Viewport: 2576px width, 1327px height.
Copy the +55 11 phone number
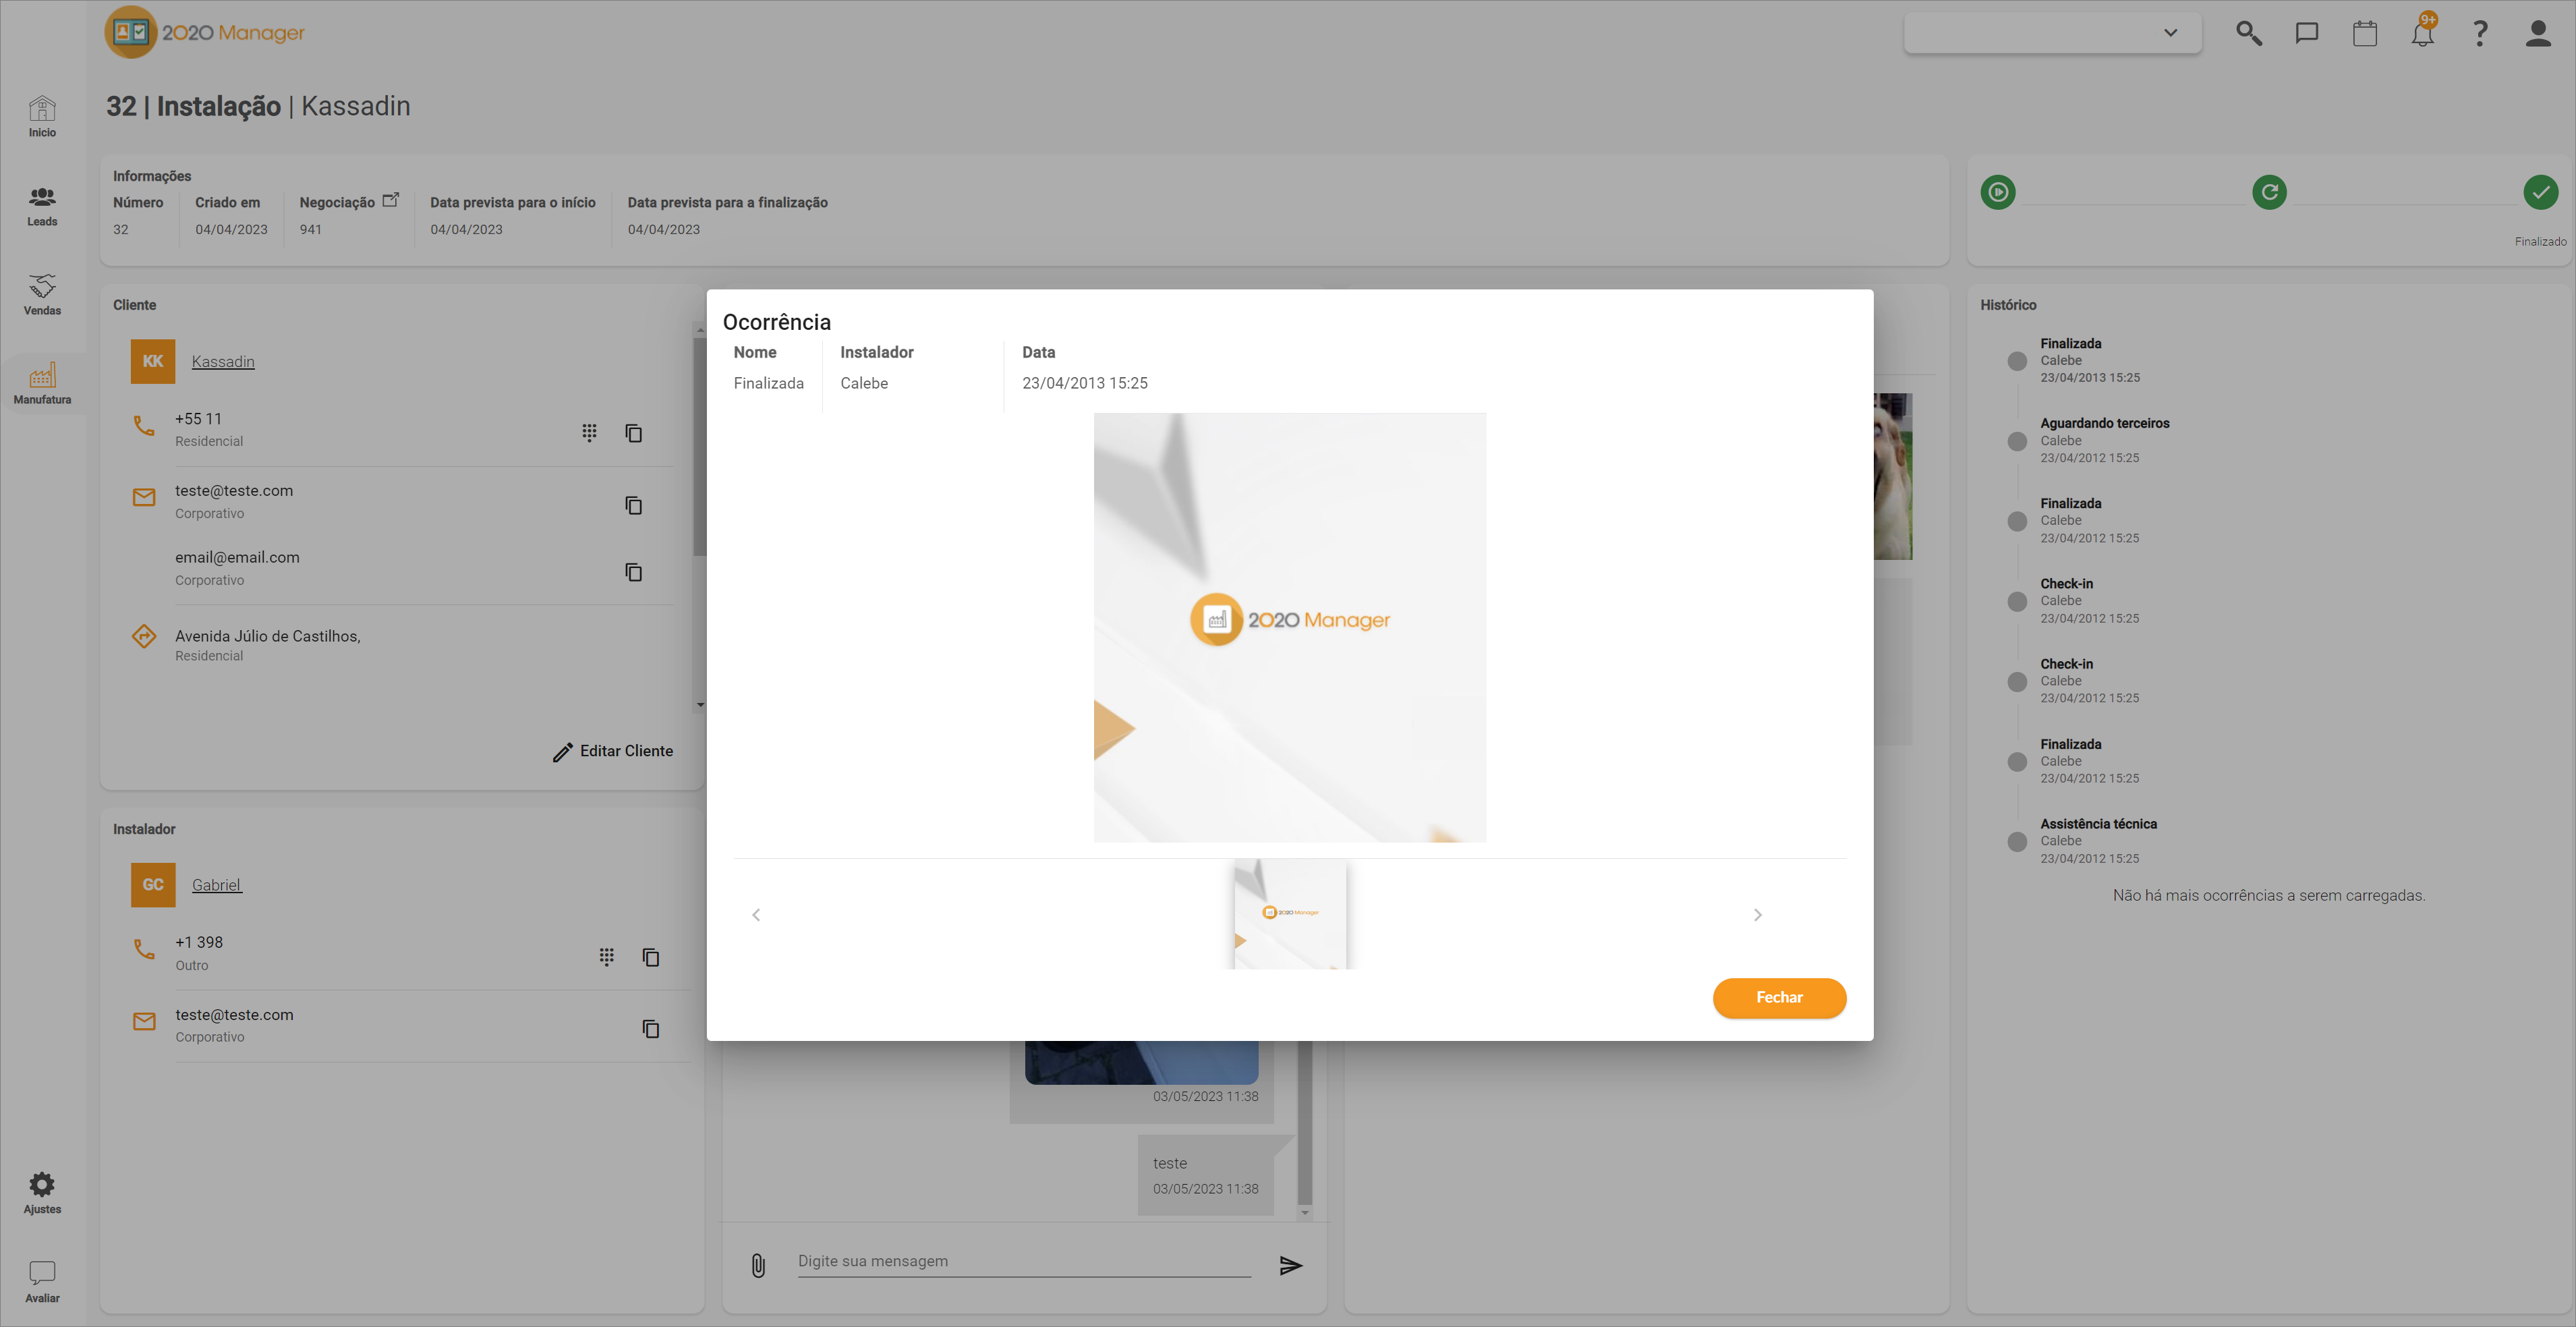[633, 432]
